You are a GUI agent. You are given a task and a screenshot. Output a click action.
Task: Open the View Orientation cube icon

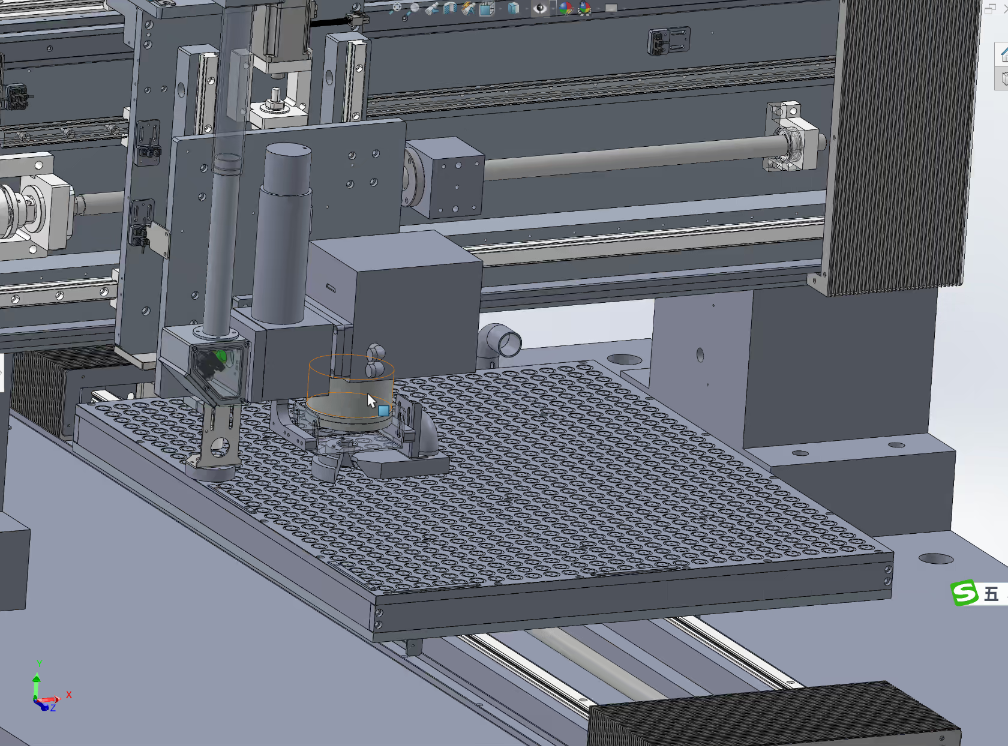[485, 9]
